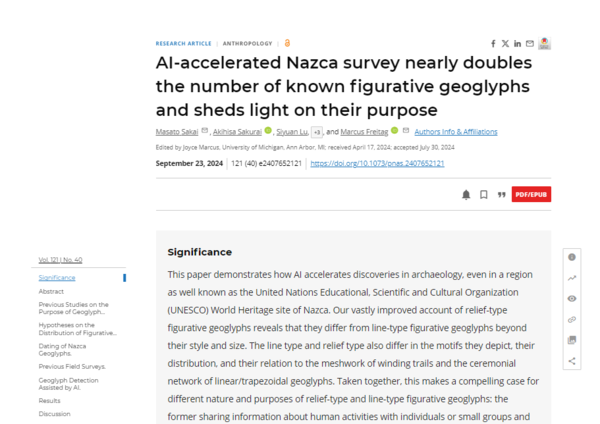Screen dimensions: 600x424
Task: Open Vol. 121 No. 40 issue link
Action: tap(60, 260)
